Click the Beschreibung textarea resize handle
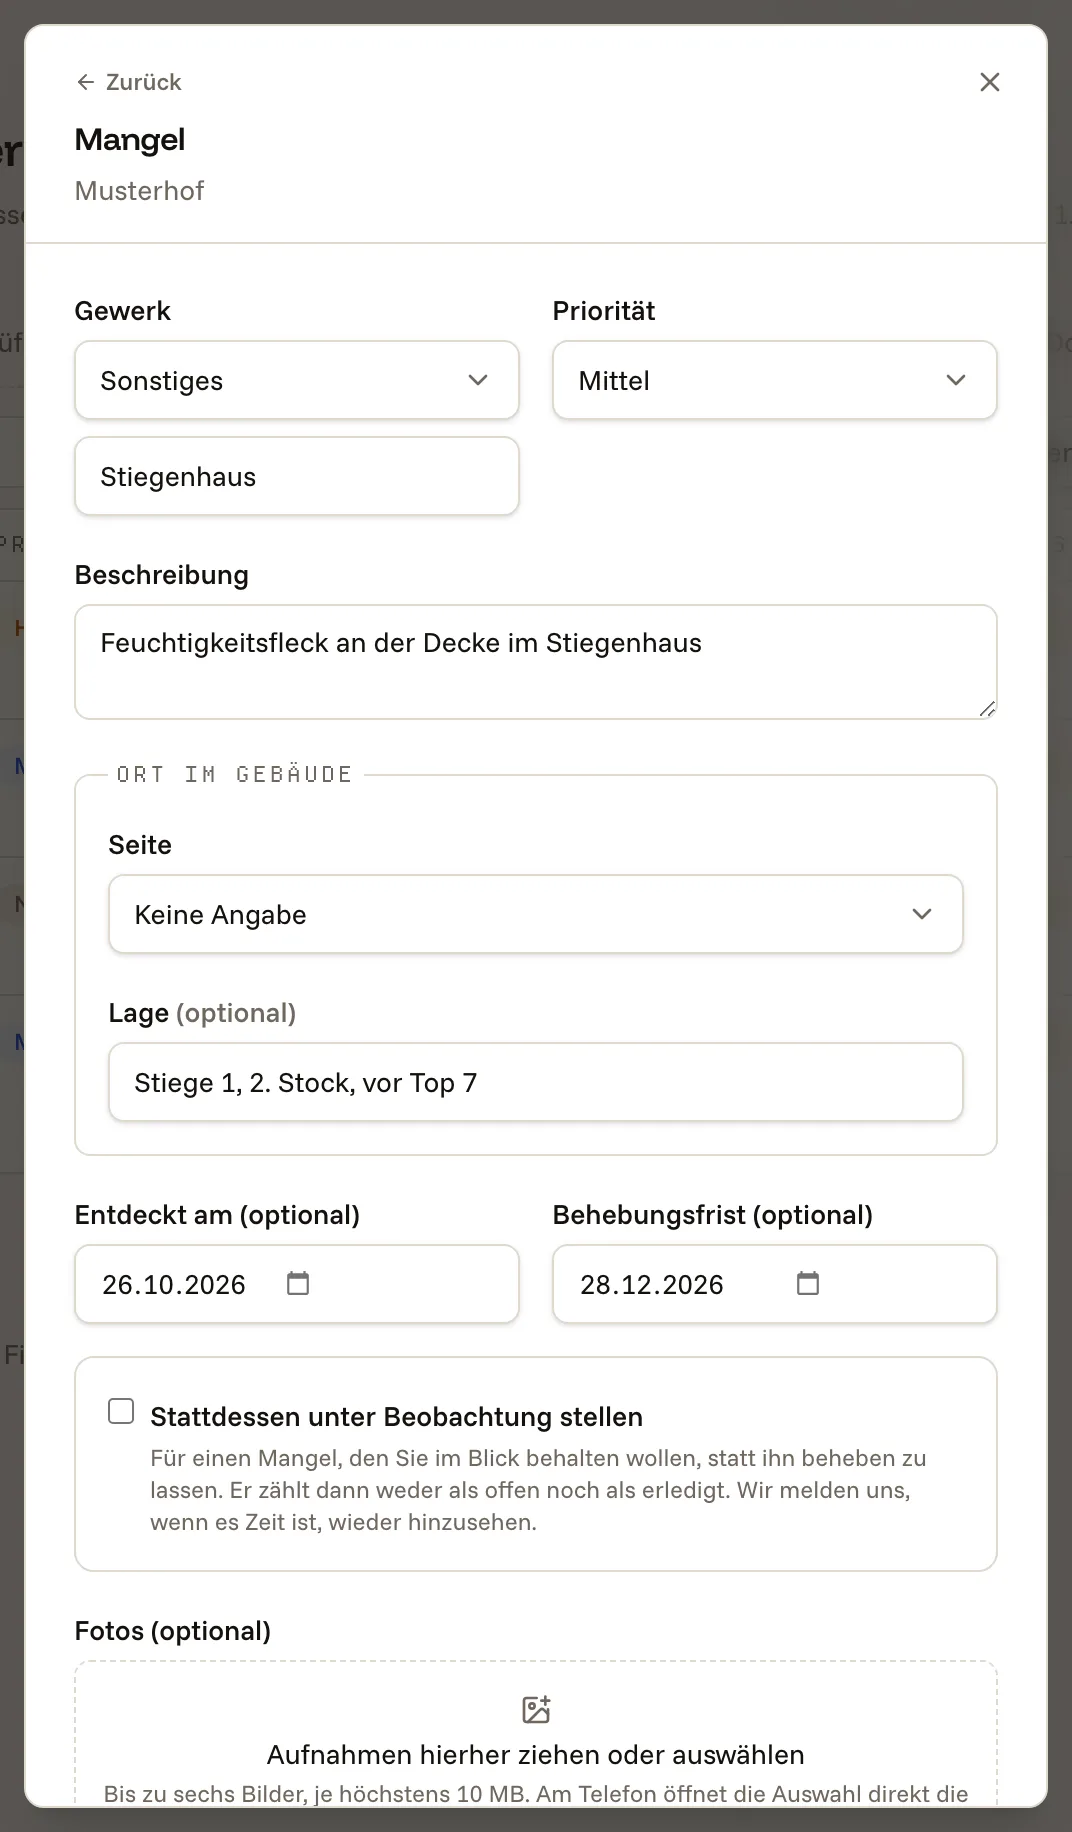Viewport: 1072px width, 1832px height. click(987, 709)
